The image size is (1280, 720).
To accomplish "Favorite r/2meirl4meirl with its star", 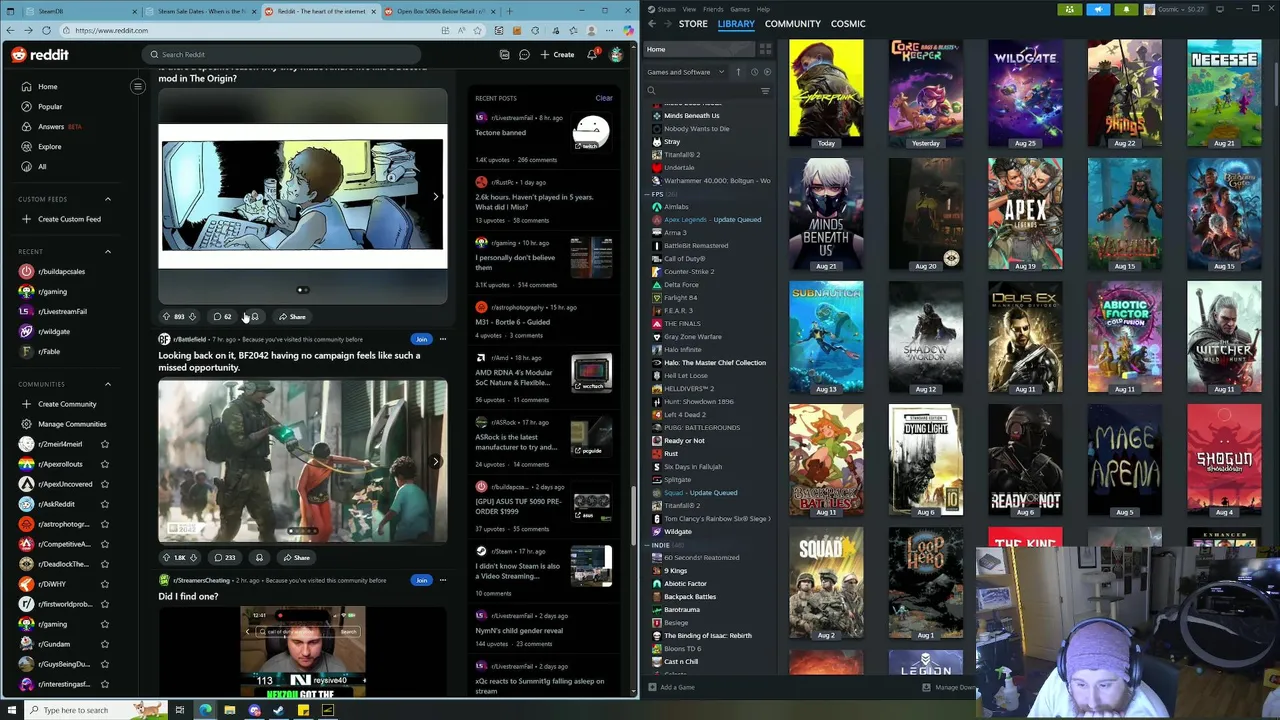I will [105, 444].
